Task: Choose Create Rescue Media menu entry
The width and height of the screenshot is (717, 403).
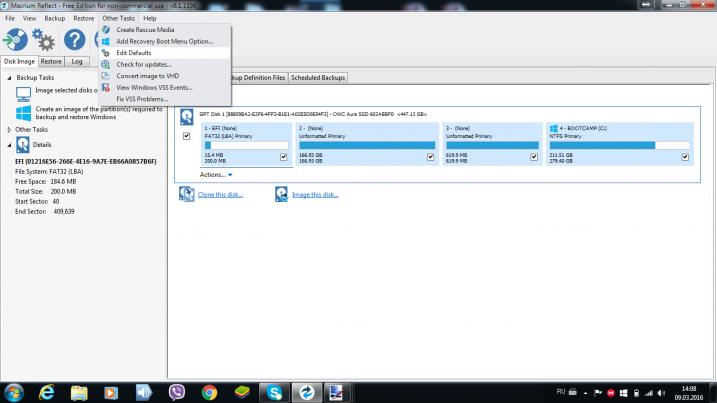Action: click(x=165, y=30)
